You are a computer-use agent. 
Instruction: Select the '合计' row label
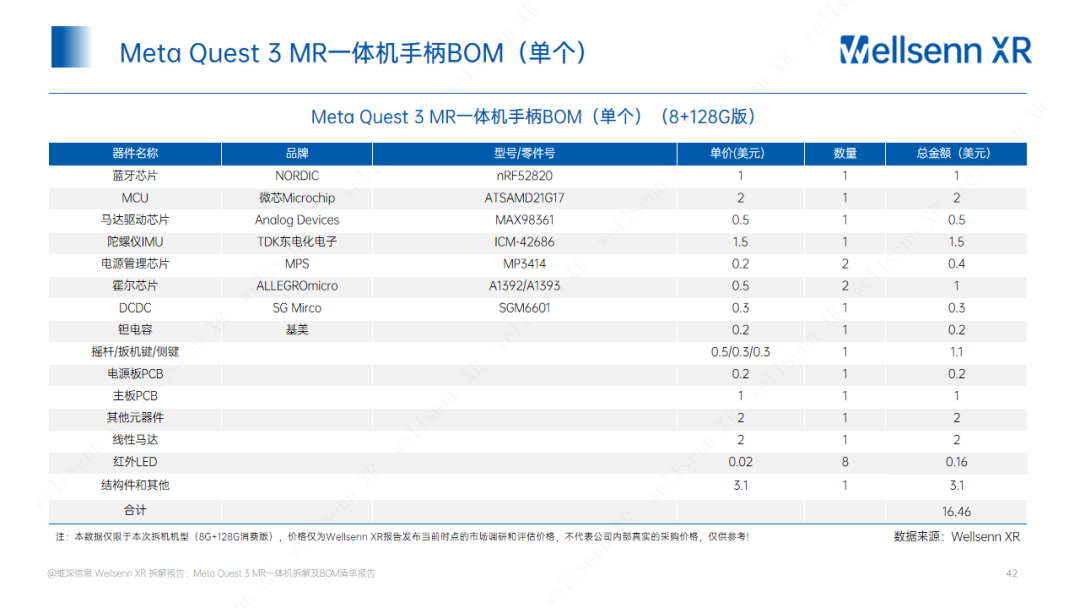tap(135, 510)
